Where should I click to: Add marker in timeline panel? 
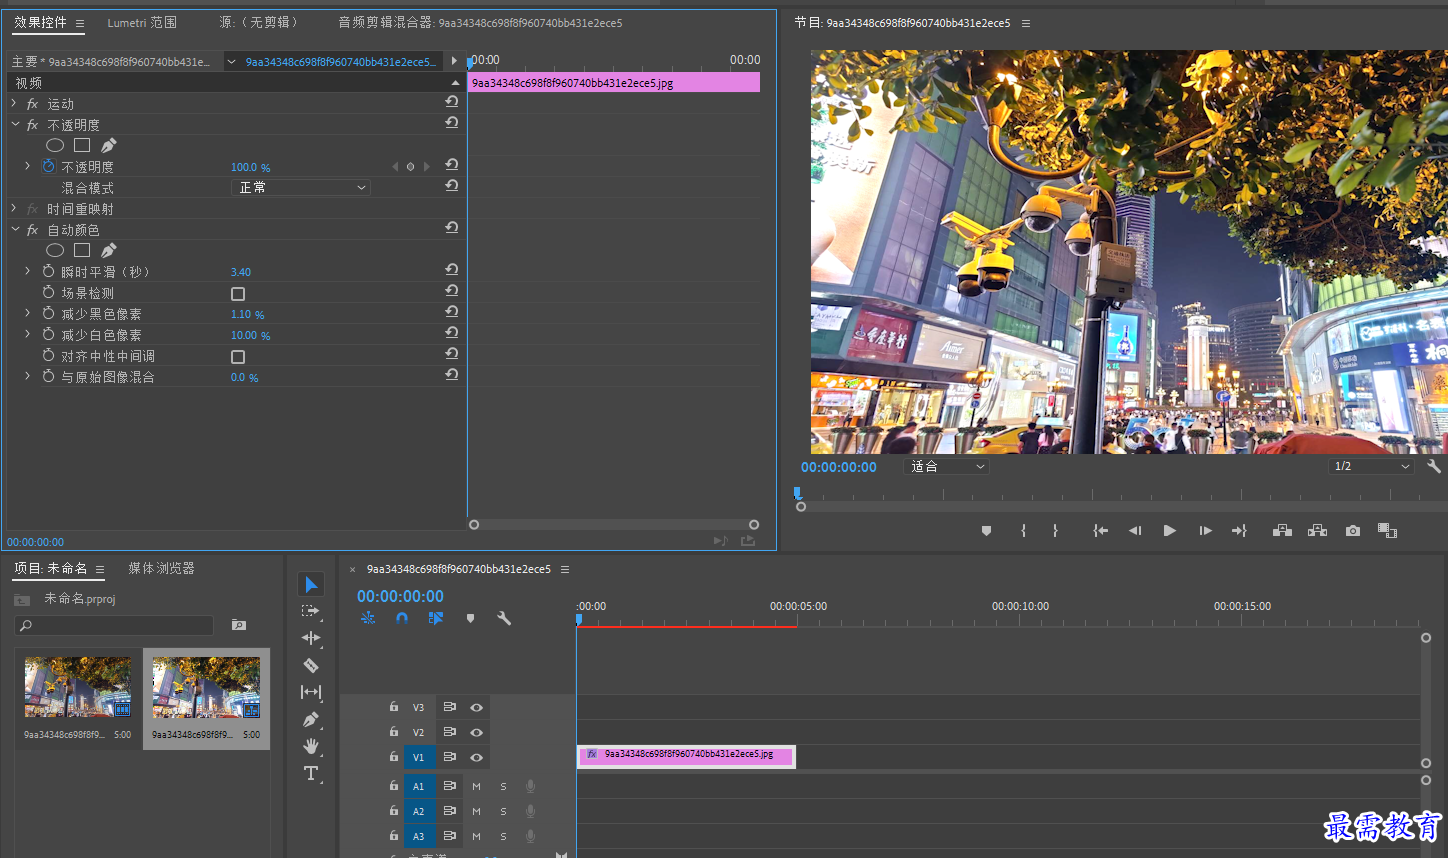470,618
